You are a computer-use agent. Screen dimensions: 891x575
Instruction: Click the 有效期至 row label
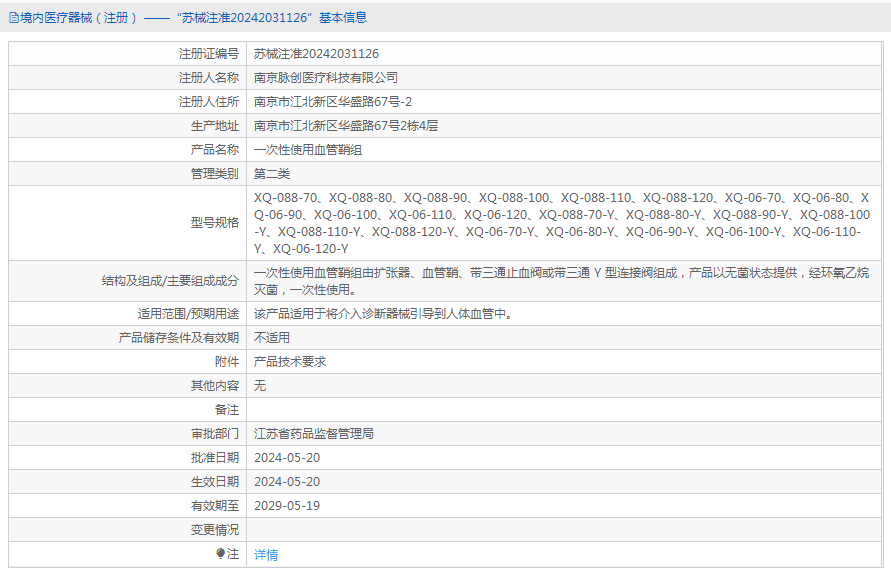[x=215, y=506]
